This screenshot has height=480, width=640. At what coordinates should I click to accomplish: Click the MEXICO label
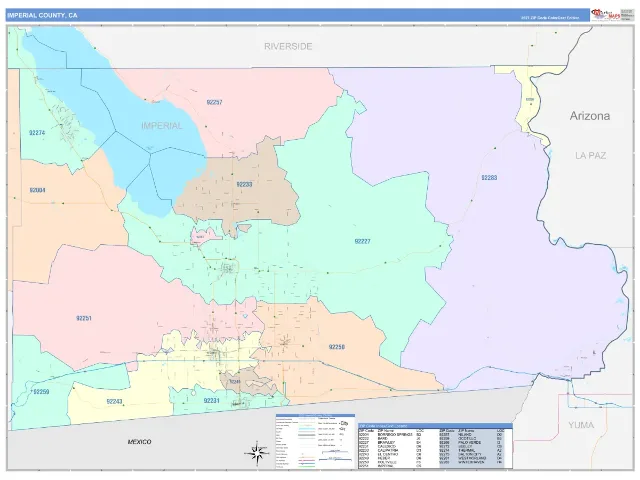(x=139, y=442)
